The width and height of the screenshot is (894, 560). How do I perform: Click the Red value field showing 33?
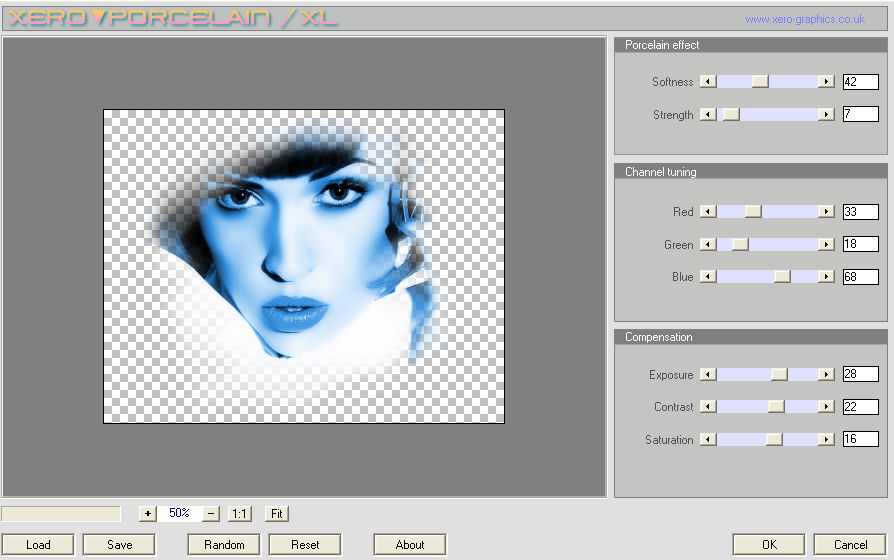(861, 212)
